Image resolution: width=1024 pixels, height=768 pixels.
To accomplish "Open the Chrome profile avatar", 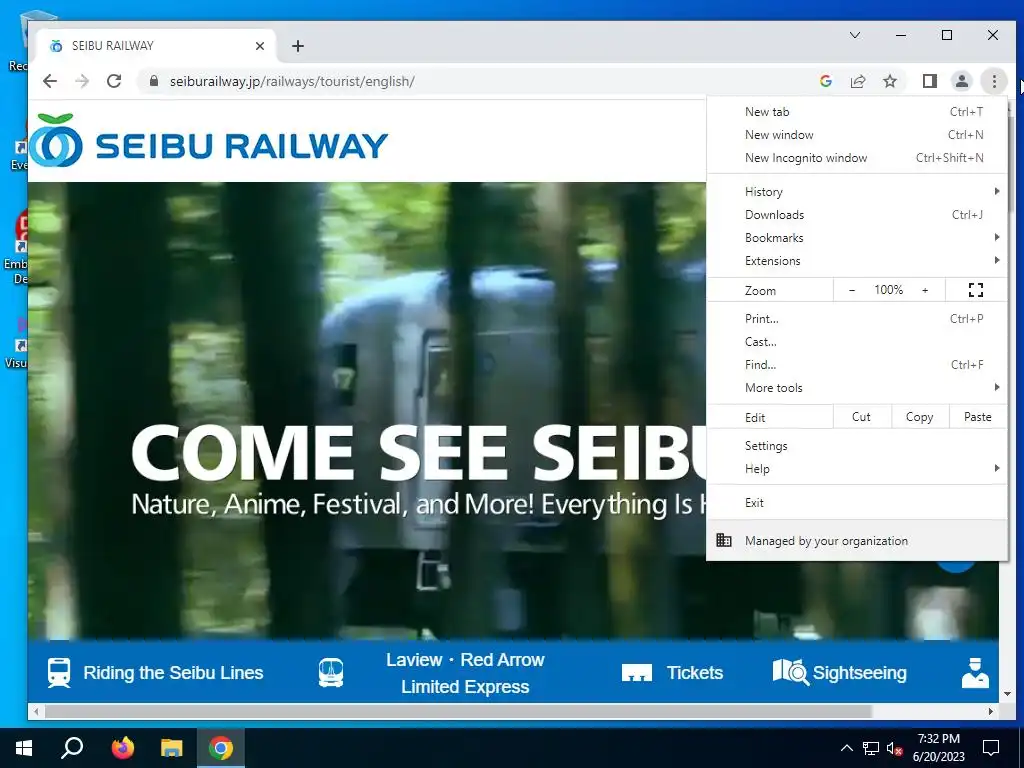I will [961, 81].
